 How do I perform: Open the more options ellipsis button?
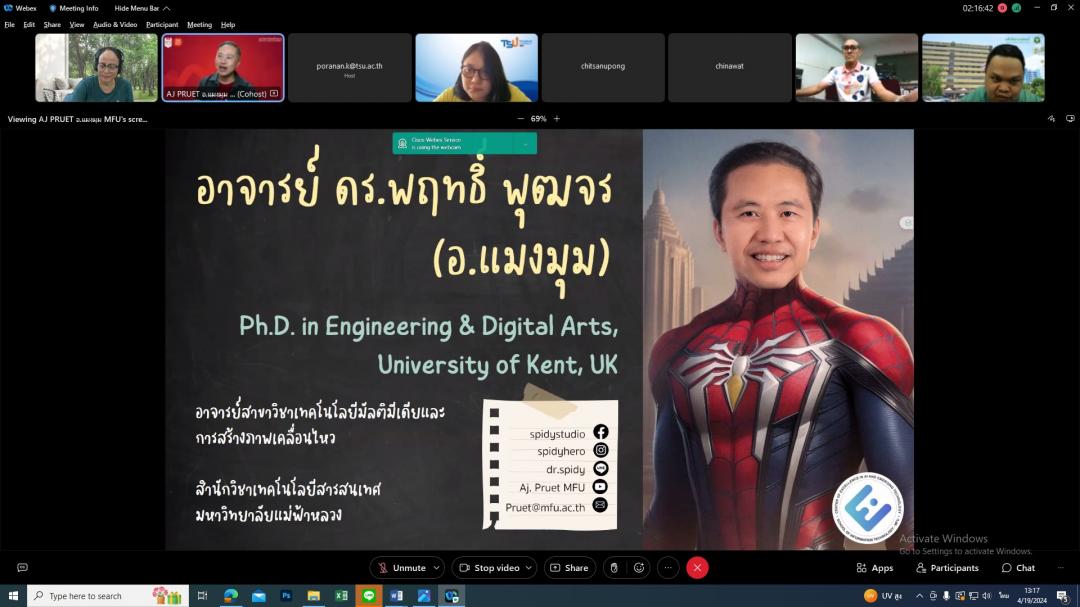[x=668, y=568]
